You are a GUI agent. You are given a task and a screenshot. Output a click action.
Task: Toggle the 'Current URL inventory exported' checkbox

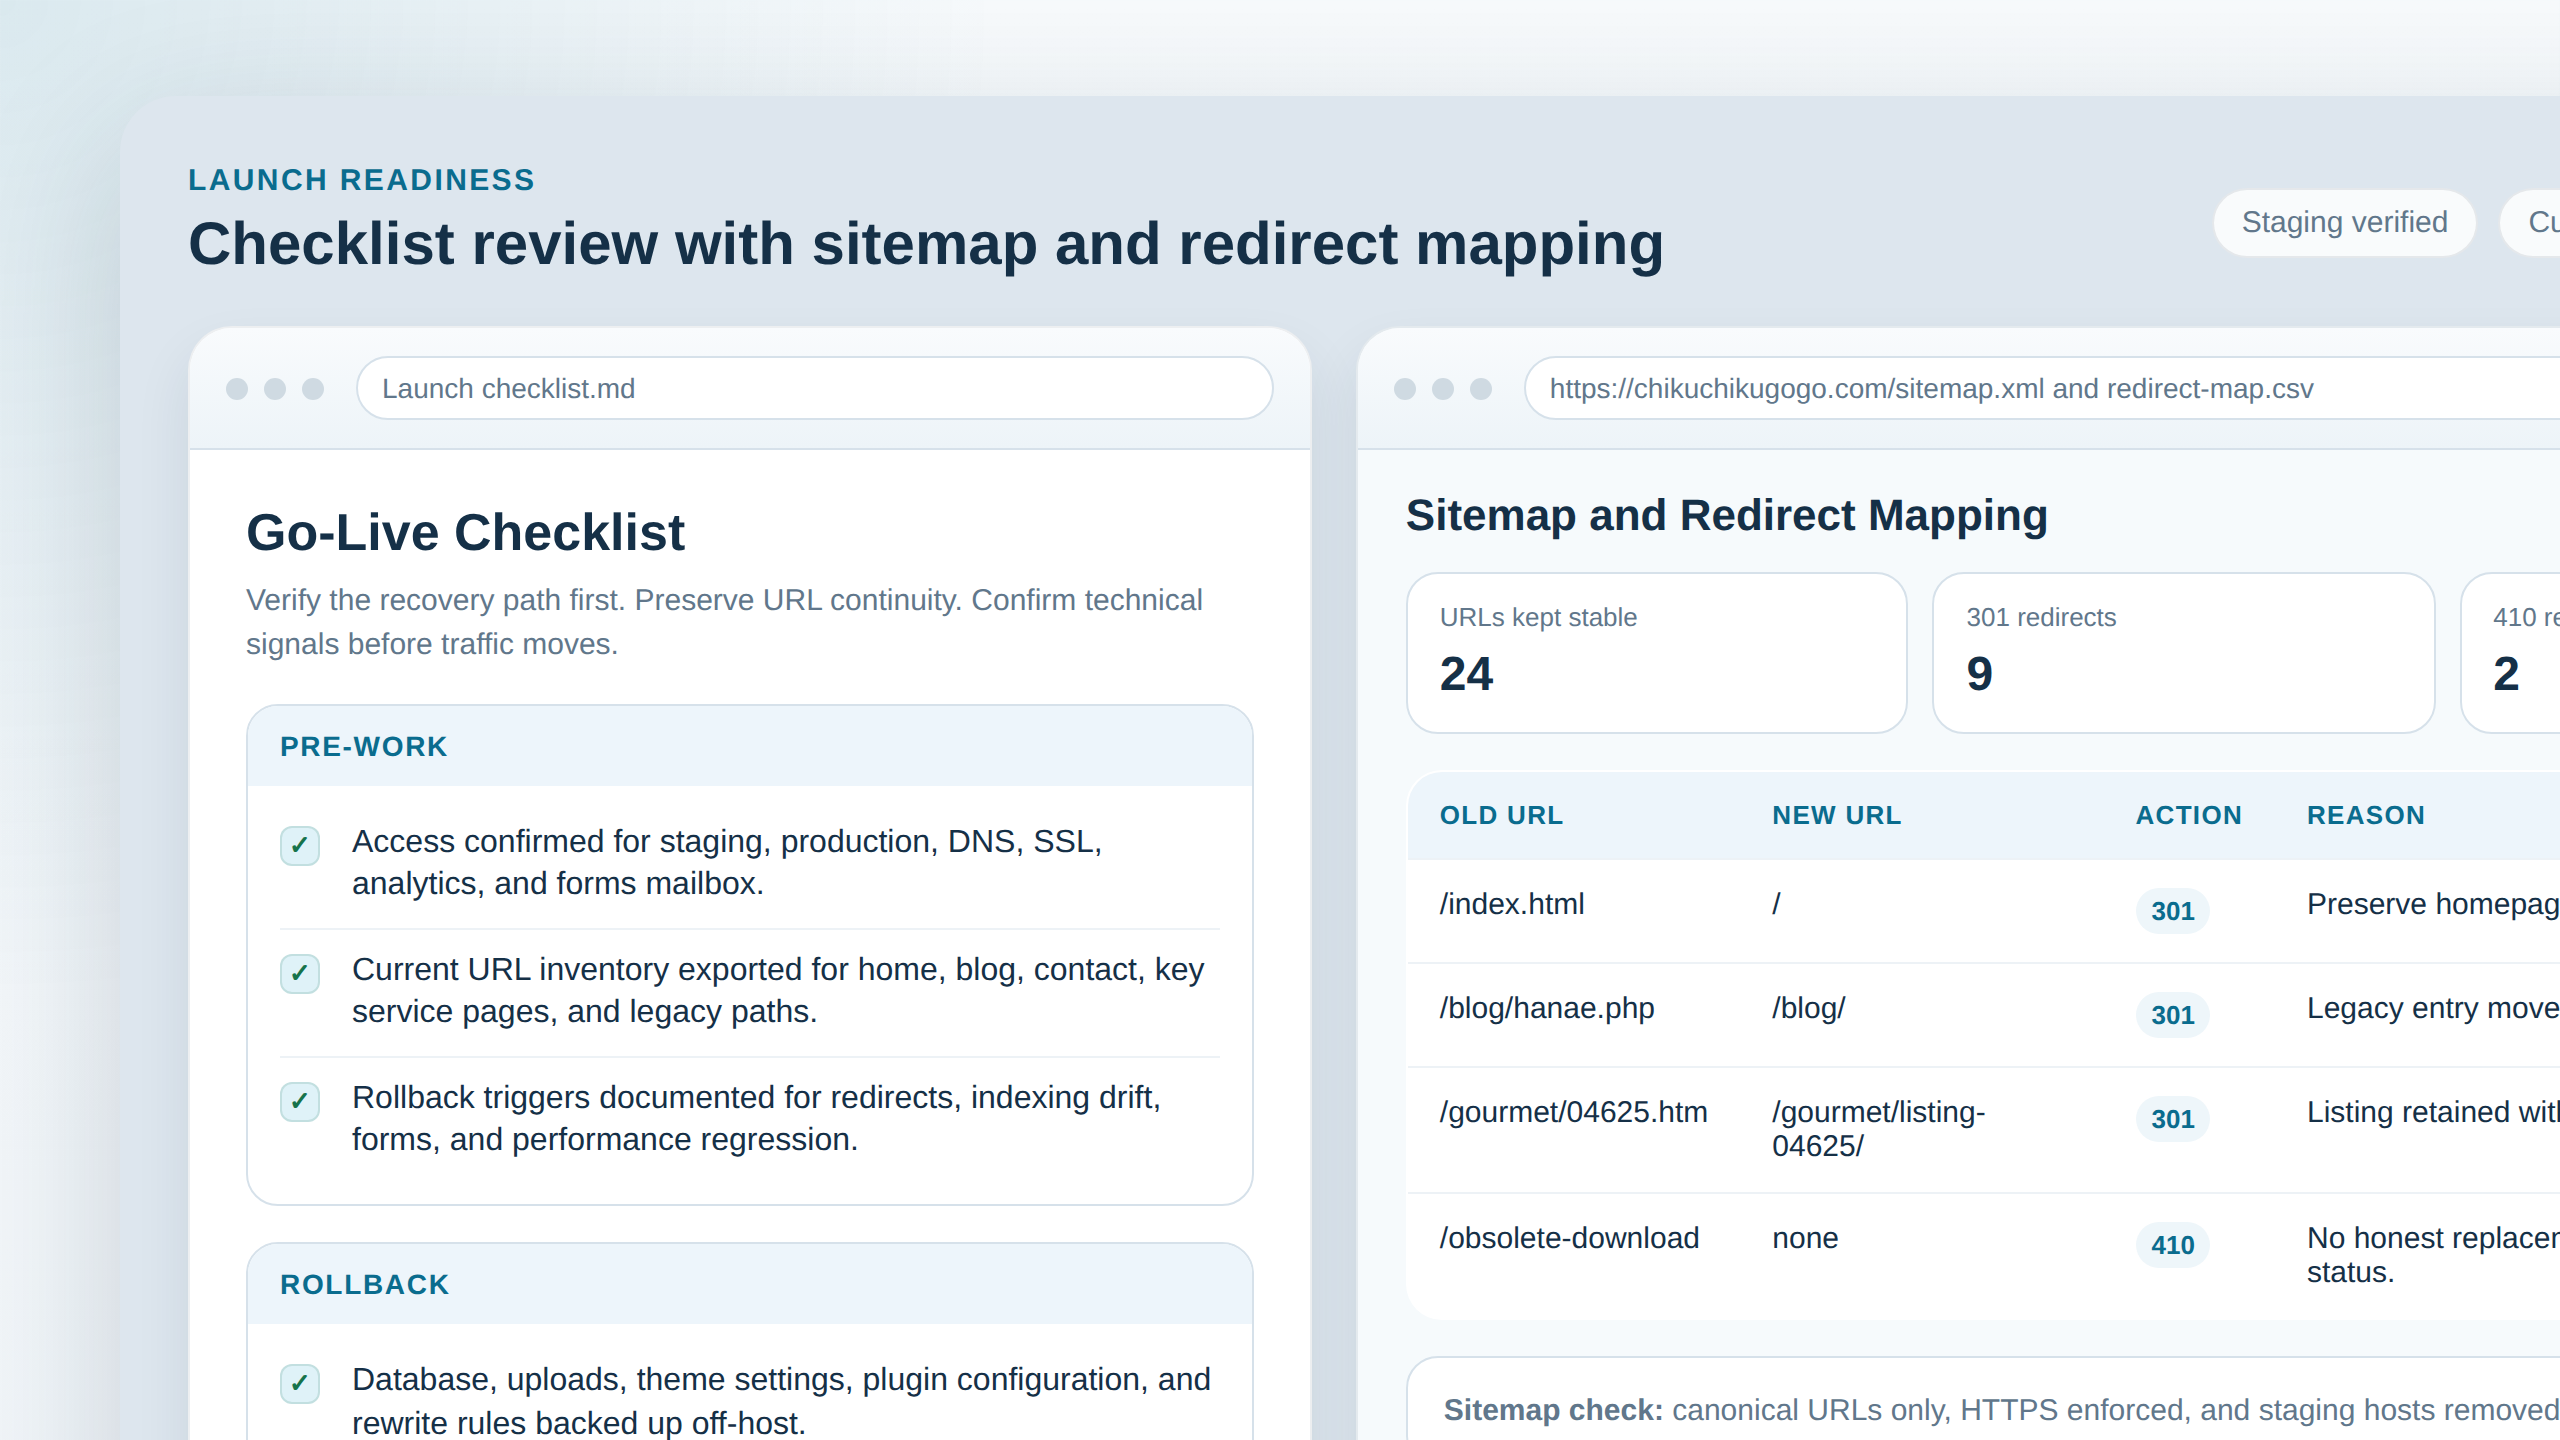coord(299,974)
